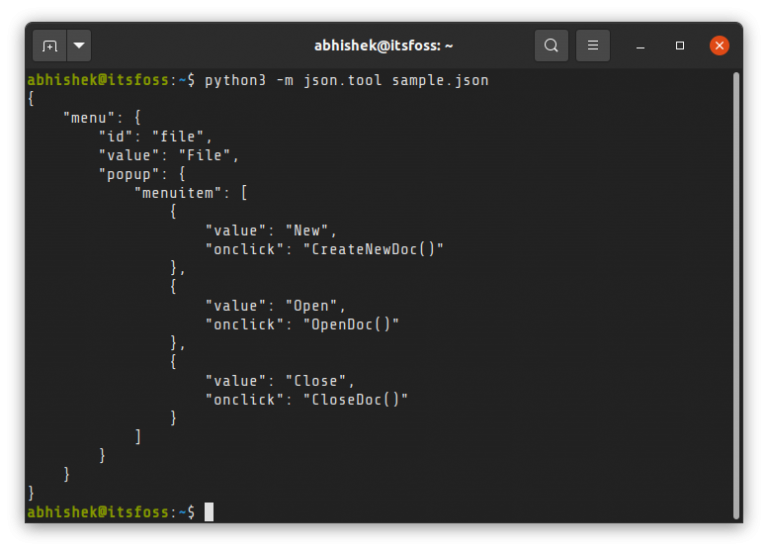Screen dimensions: 768x551
Task: Minimize the terminal window
Action: [x=640, y=46]
